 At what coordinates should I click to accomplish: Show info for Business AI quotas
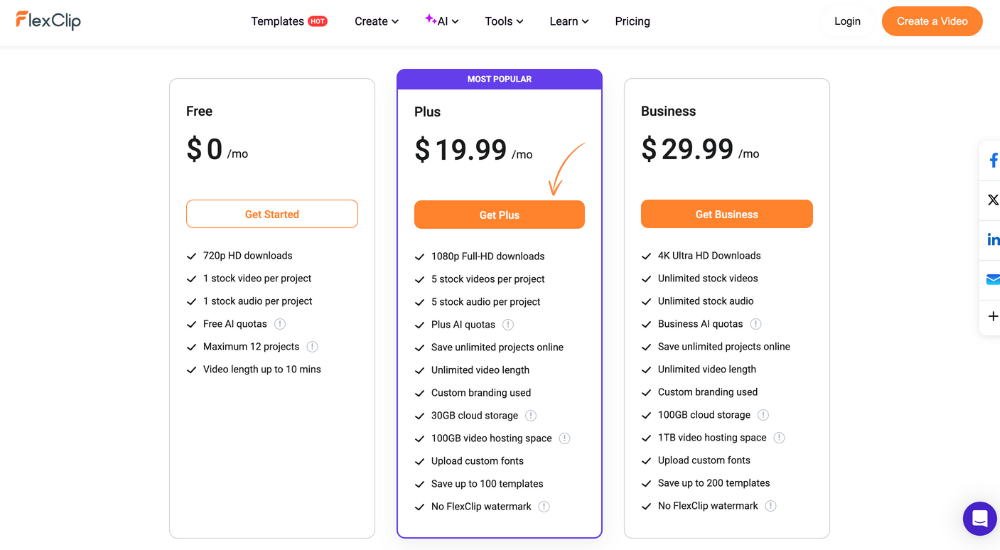tap(755, 324)
